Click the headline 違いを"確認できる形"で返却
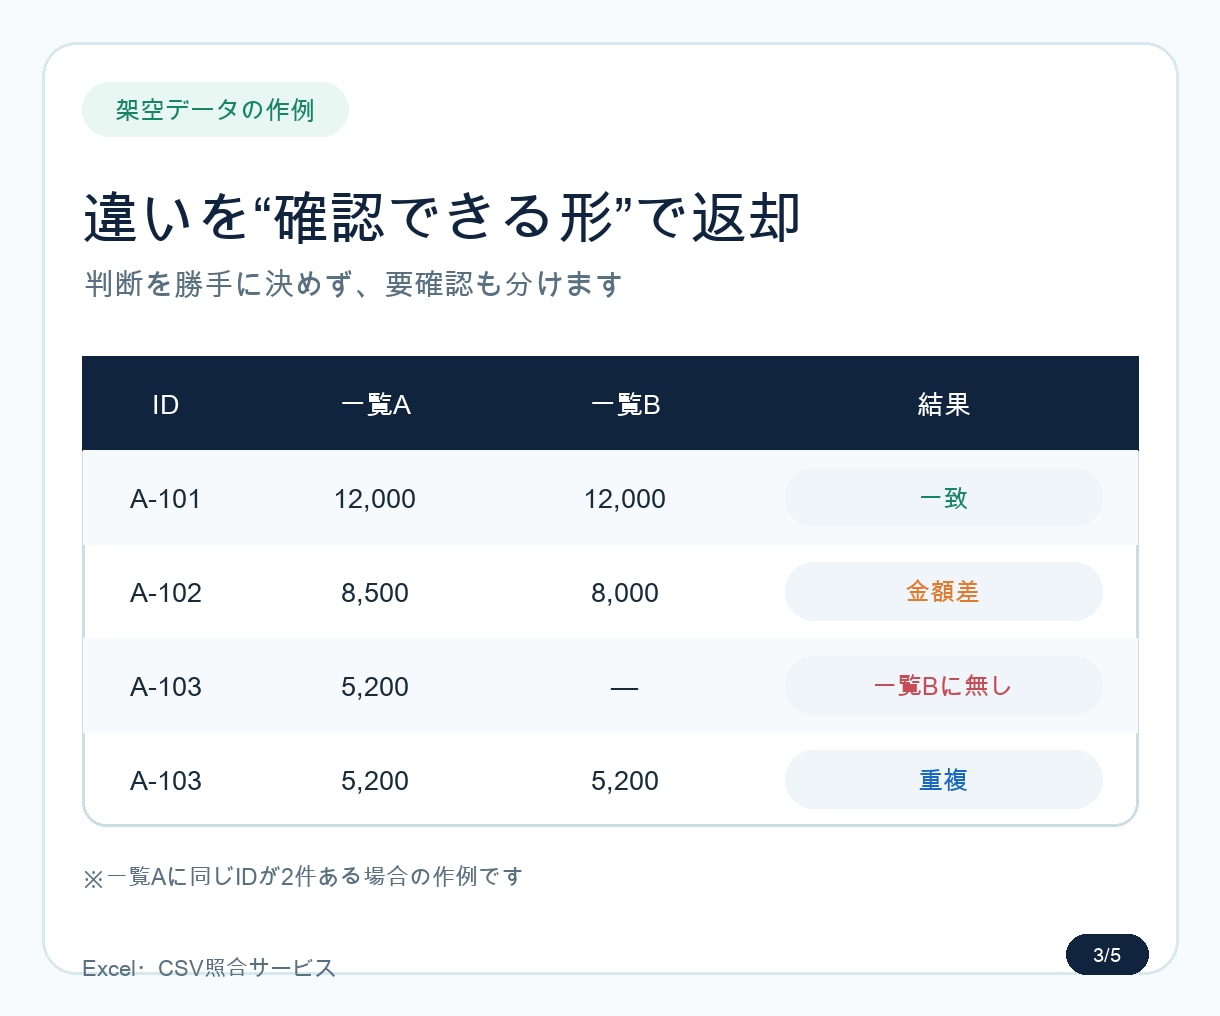 click(442, 217)
